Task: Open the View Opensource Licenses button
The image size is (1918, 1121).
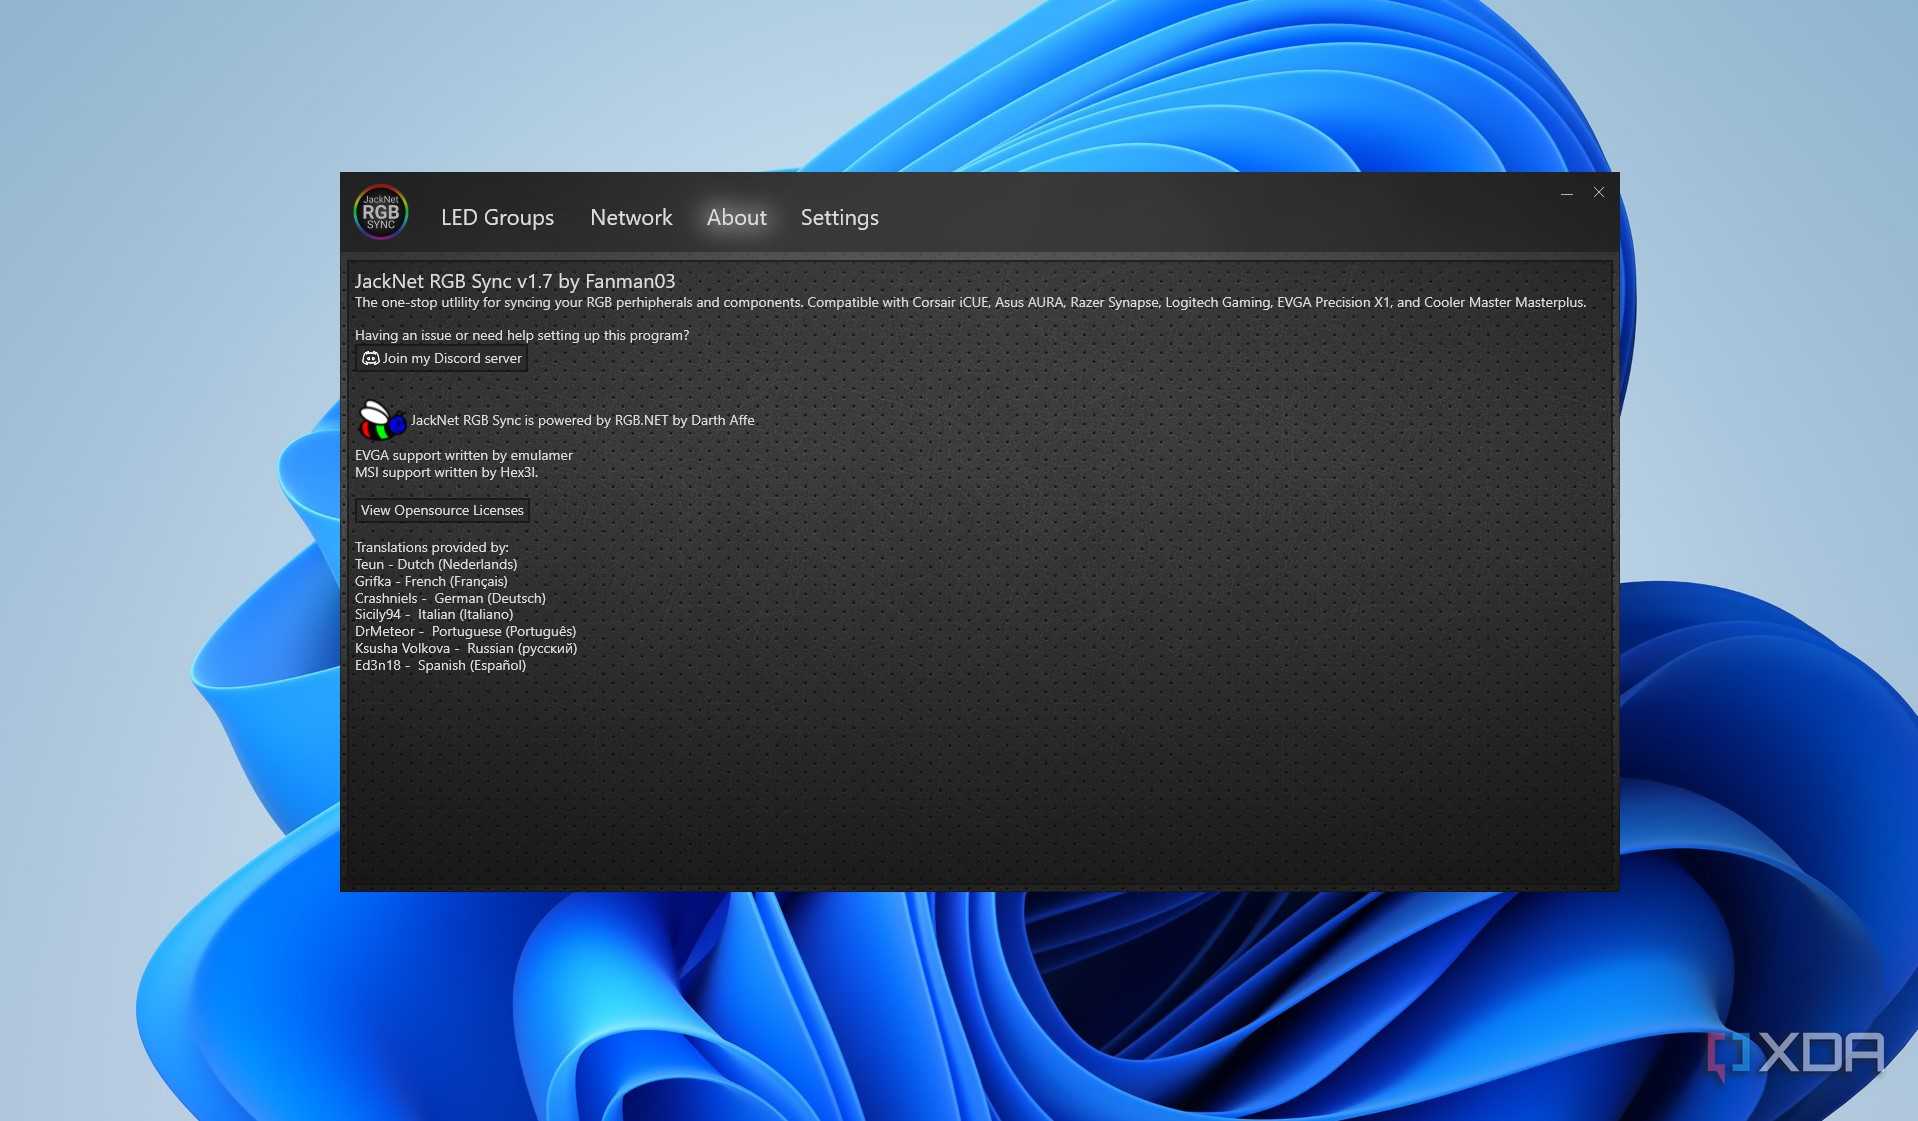Action: [x=442, y=510]
